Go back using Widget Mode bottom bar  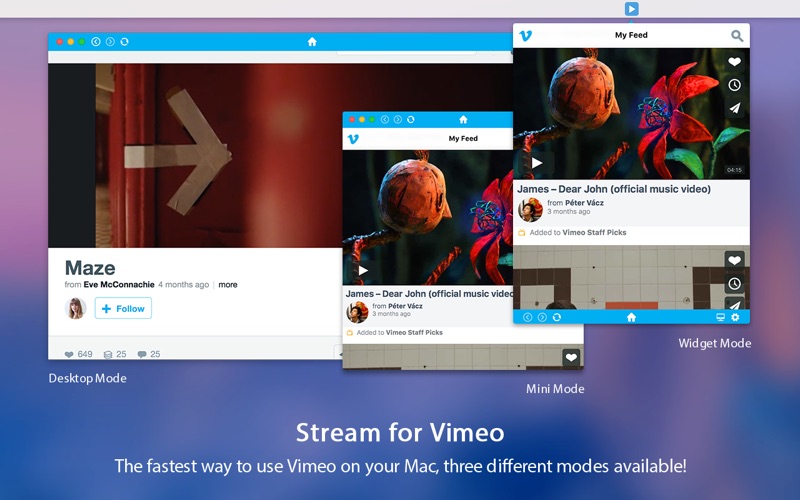[x=528, y=317]
